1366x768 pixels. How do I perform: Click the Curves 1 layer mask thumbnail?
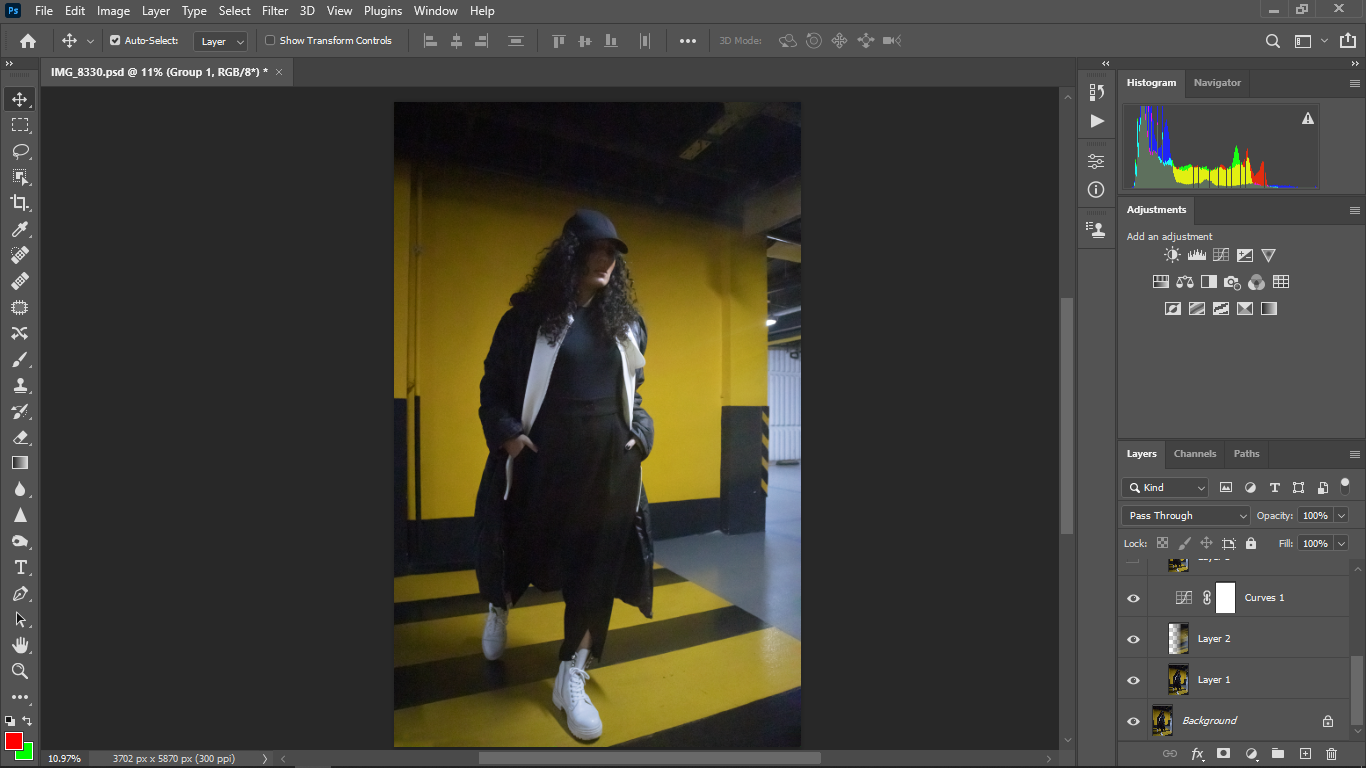(1225, 598)
